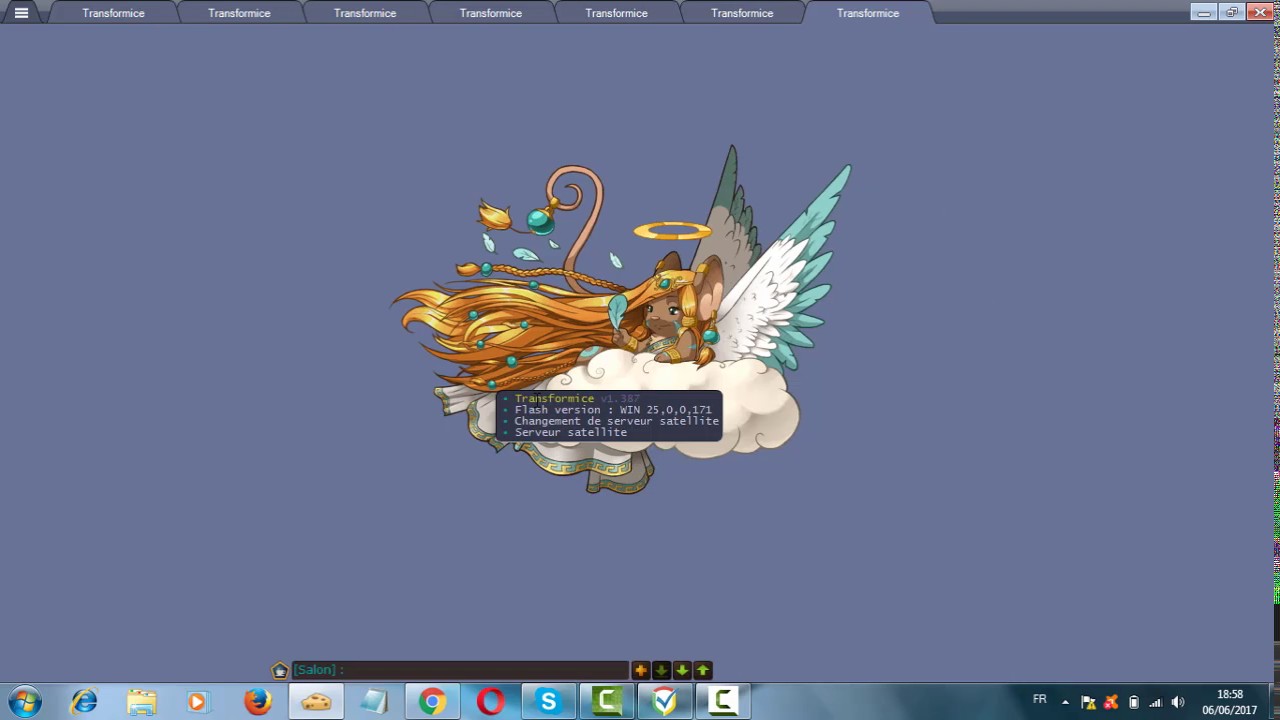Focus the [Salon] chat input field
Image resolution: width=1280 pixels, height=720 pixels.
(x=461, y=670)
